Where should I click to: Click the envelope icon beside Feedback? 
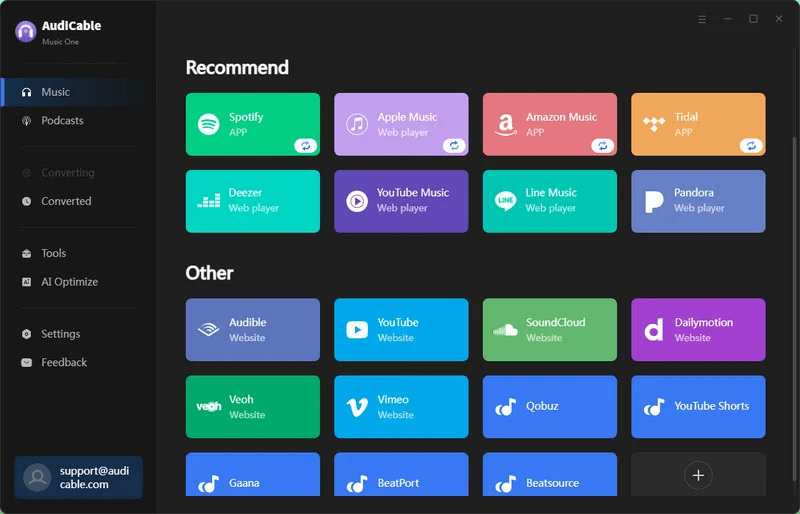tap(27, 362)
